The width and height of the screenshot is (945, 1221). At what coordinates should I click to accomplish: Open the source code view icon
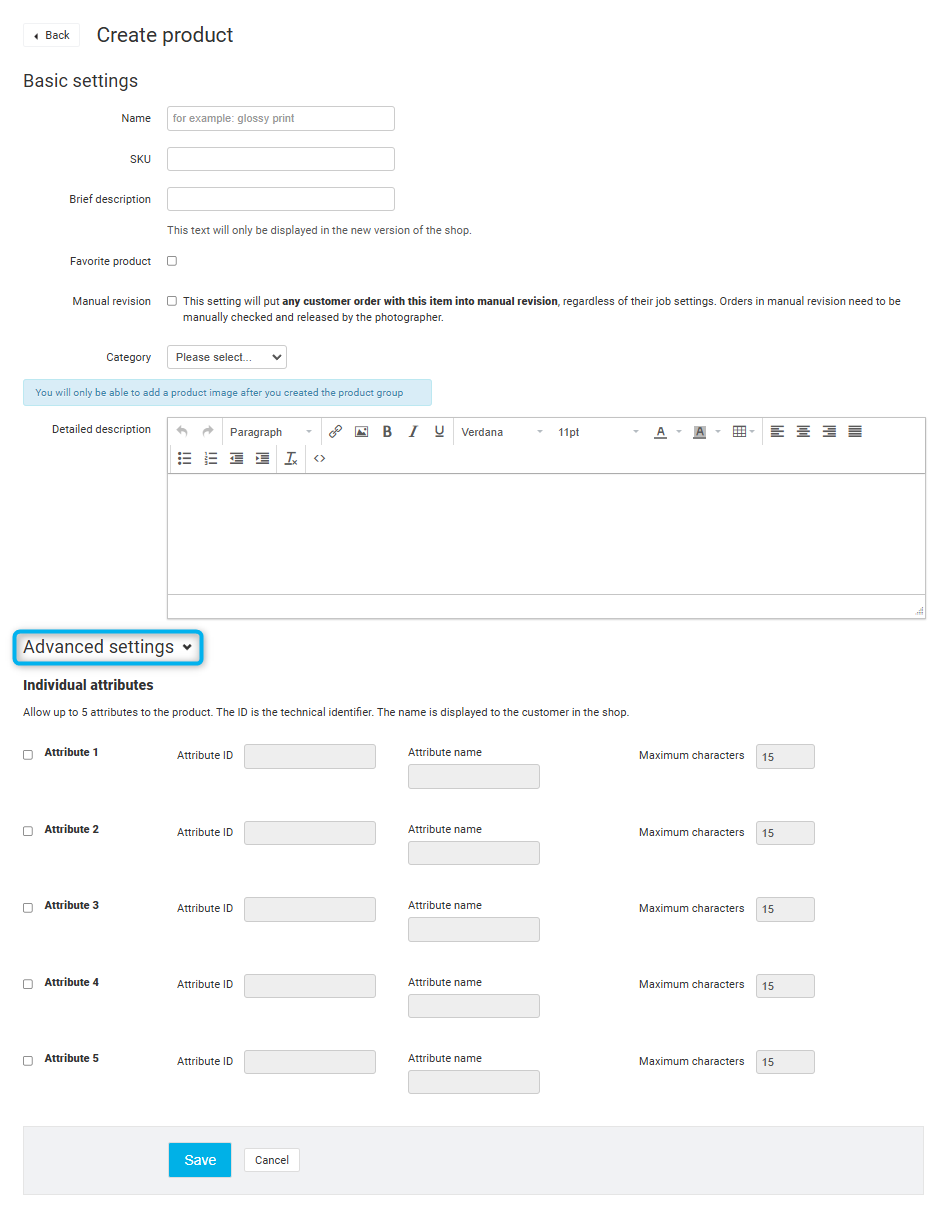(319, 458)
